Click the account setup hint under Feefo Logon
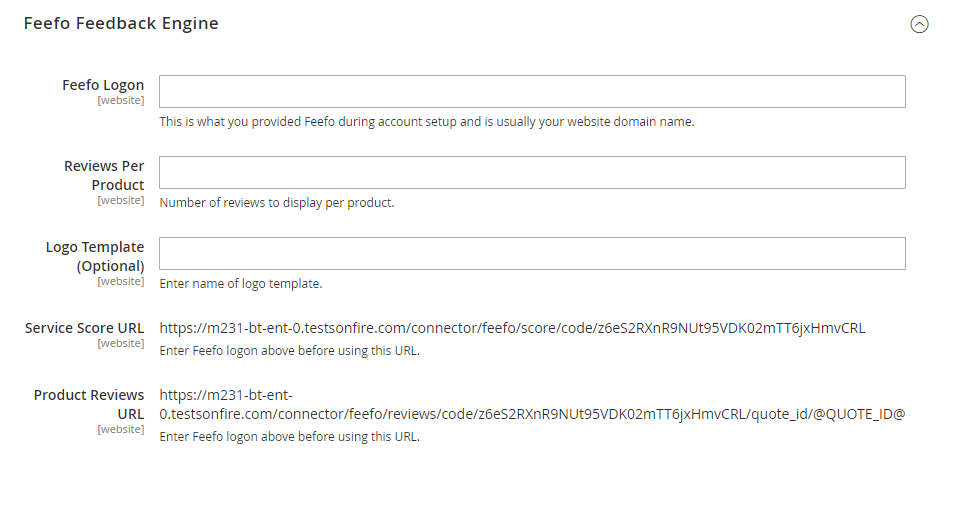Screen dimensions: 958x507 pyautogui.click(x=426, y=122)
